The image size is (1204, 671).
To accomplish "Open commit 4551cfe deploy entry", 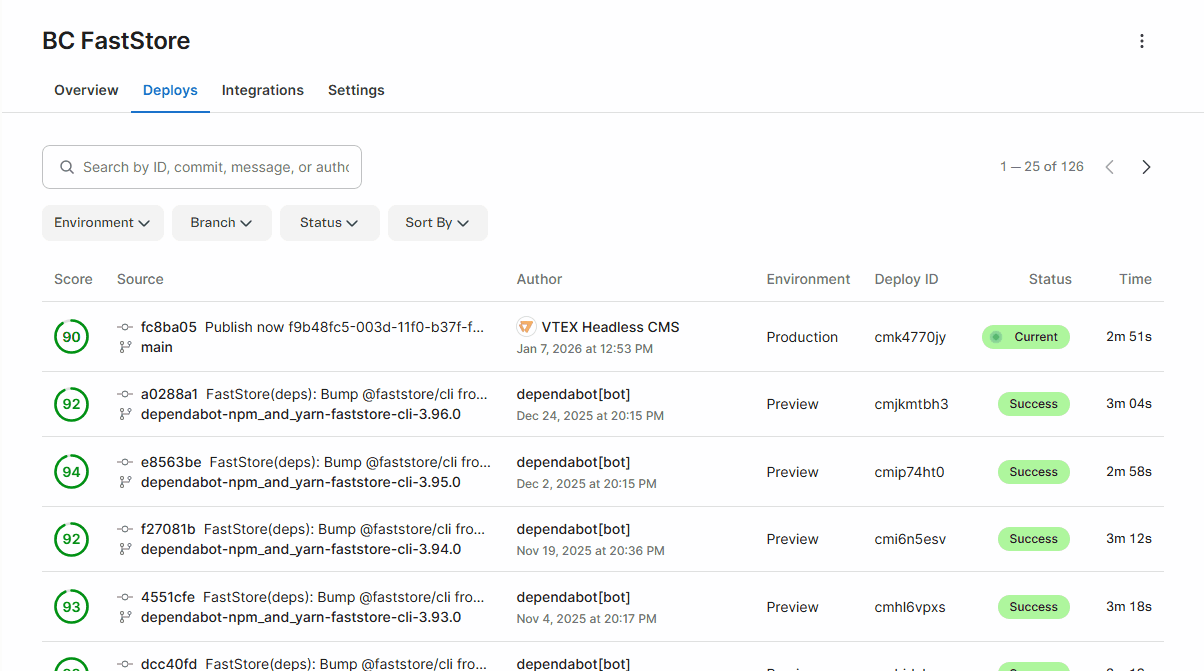I will [313, 597].
